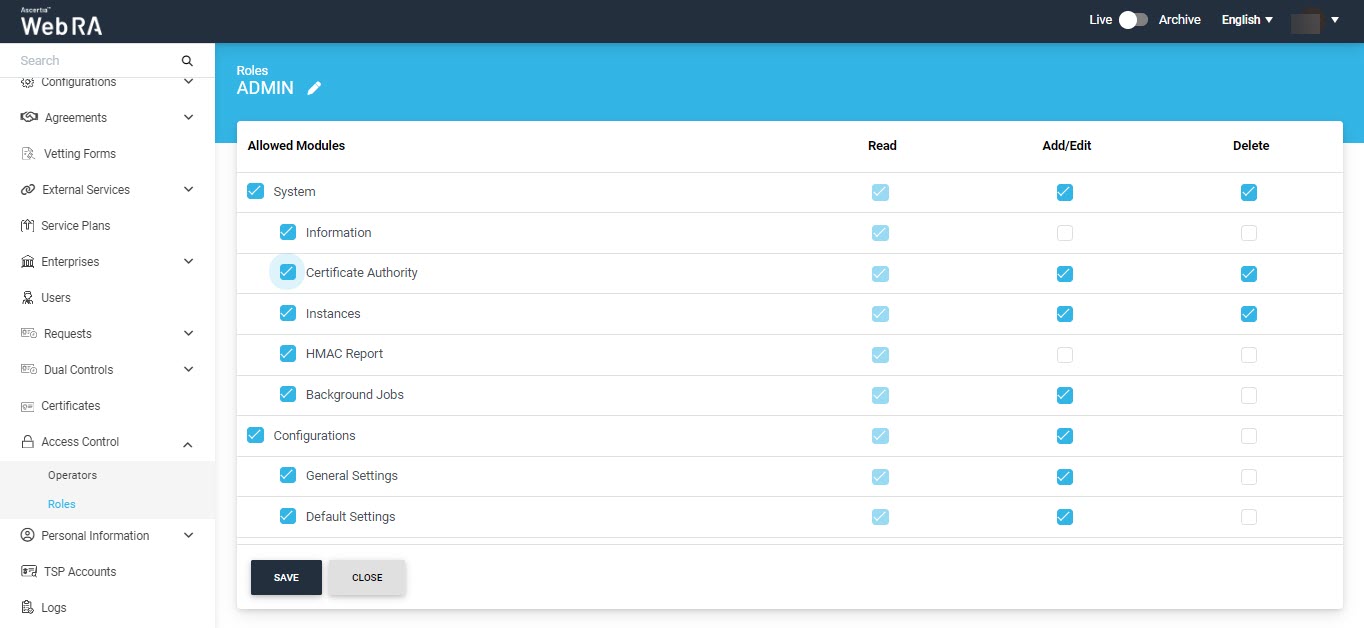Click the Configurations gear icon in sidebar

click(27, 82)
